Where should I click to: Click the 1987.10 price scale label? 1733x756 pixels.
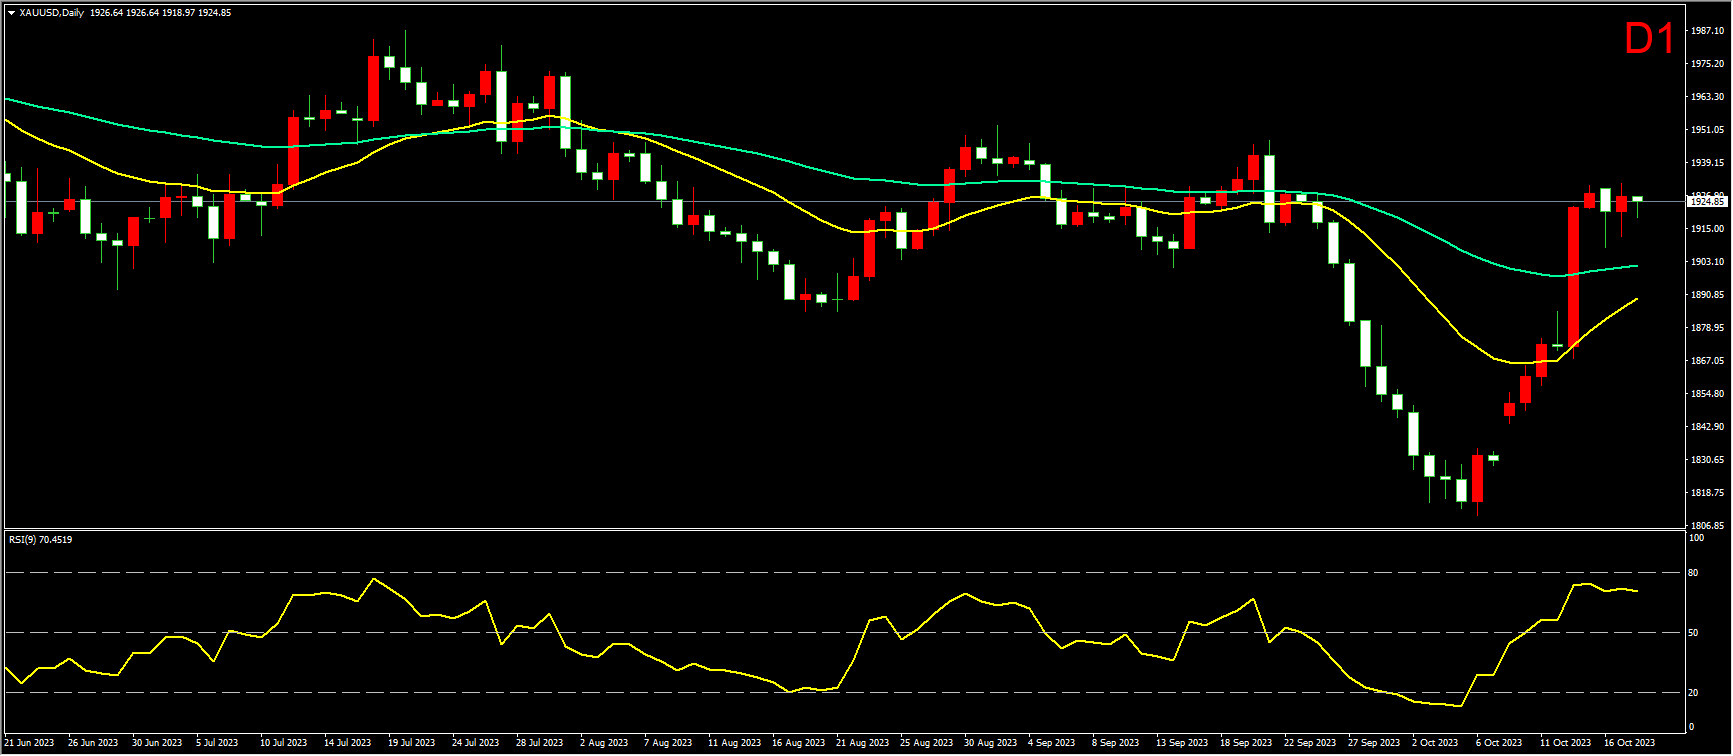[x=1706, y=31]
